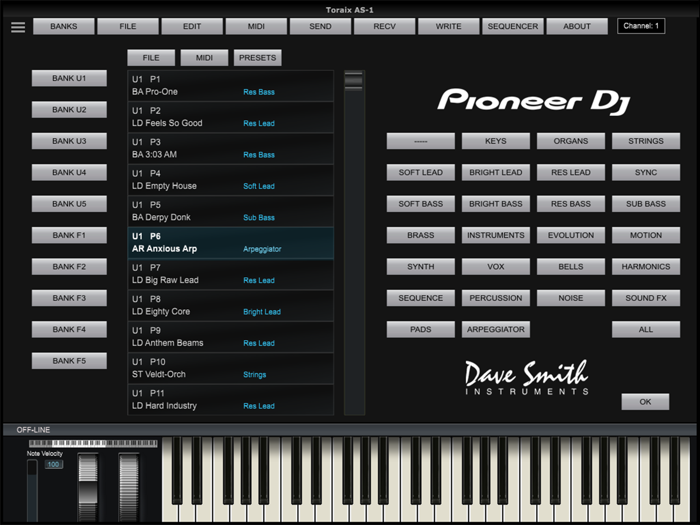
Task: Select BANK F5
Action: point(69,361)
